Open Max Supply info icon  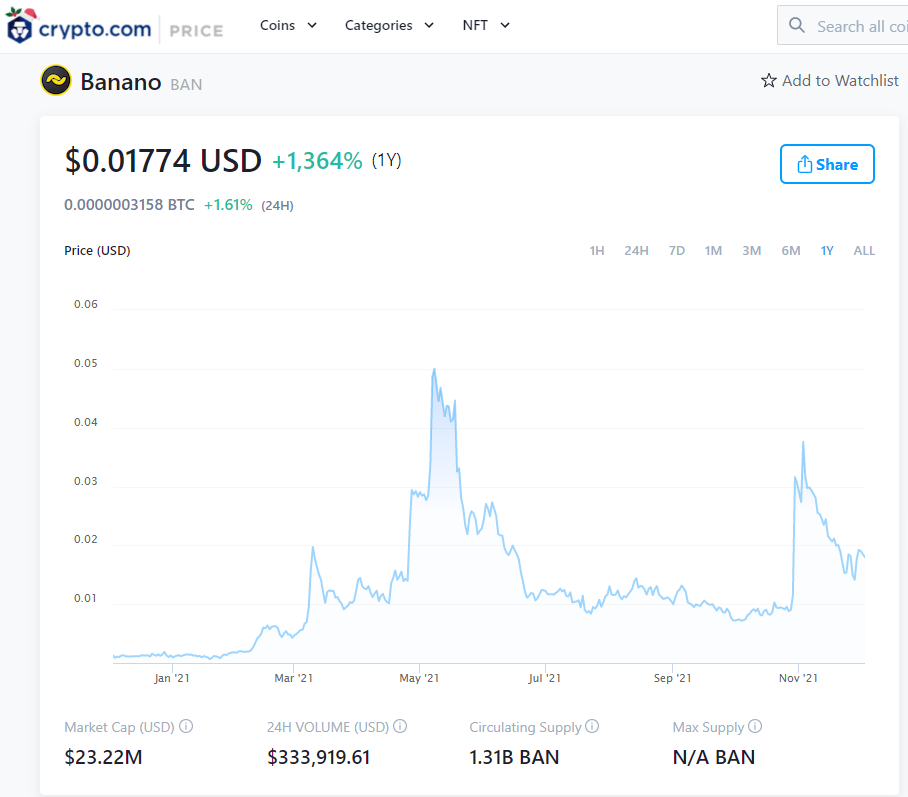click(x=755, y=726)
